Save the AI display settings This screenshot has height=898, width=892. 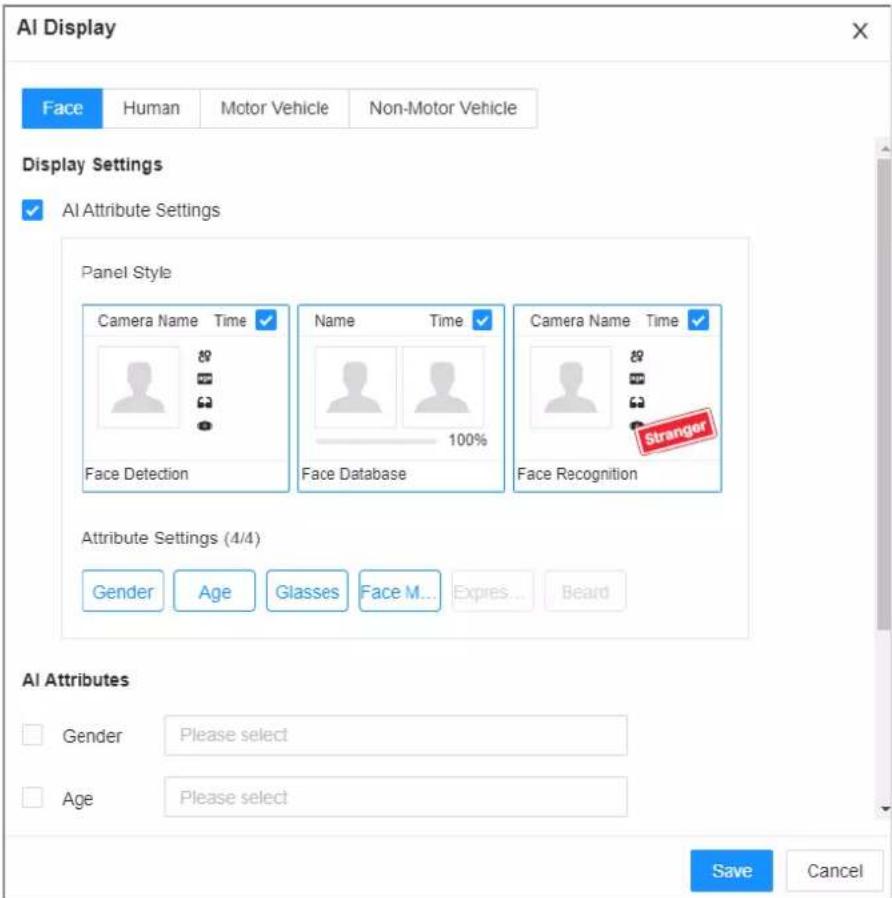pyautogui.click(x=731, y=871)
